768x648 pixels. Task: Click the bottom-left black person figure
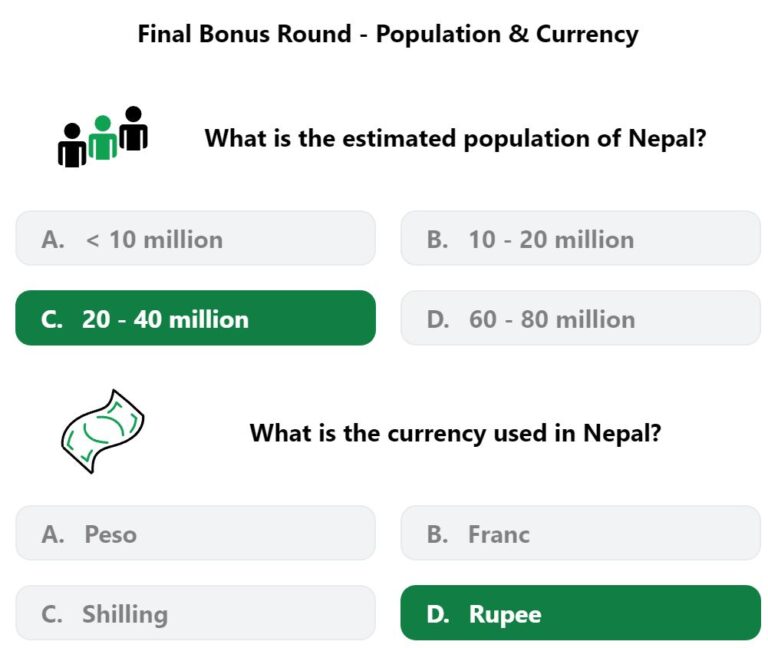coord(72,145)
